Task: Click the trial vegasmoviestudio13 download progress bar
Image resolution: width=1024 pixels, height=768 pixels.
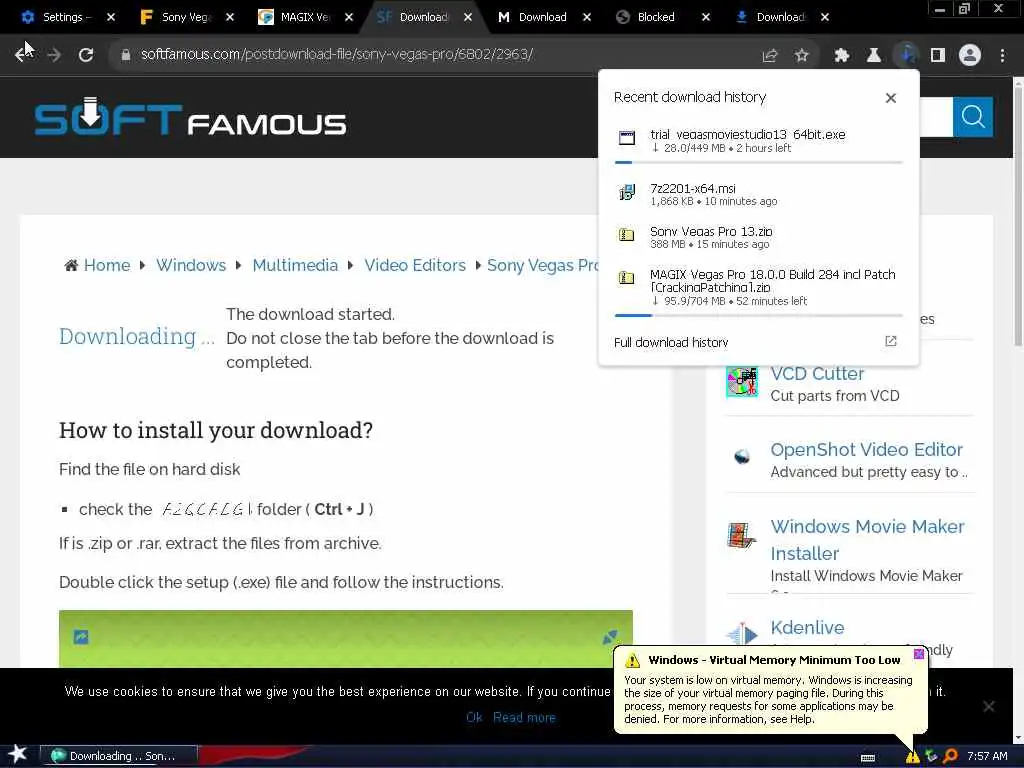Action: pyautogui.click(x=758, y=162)
